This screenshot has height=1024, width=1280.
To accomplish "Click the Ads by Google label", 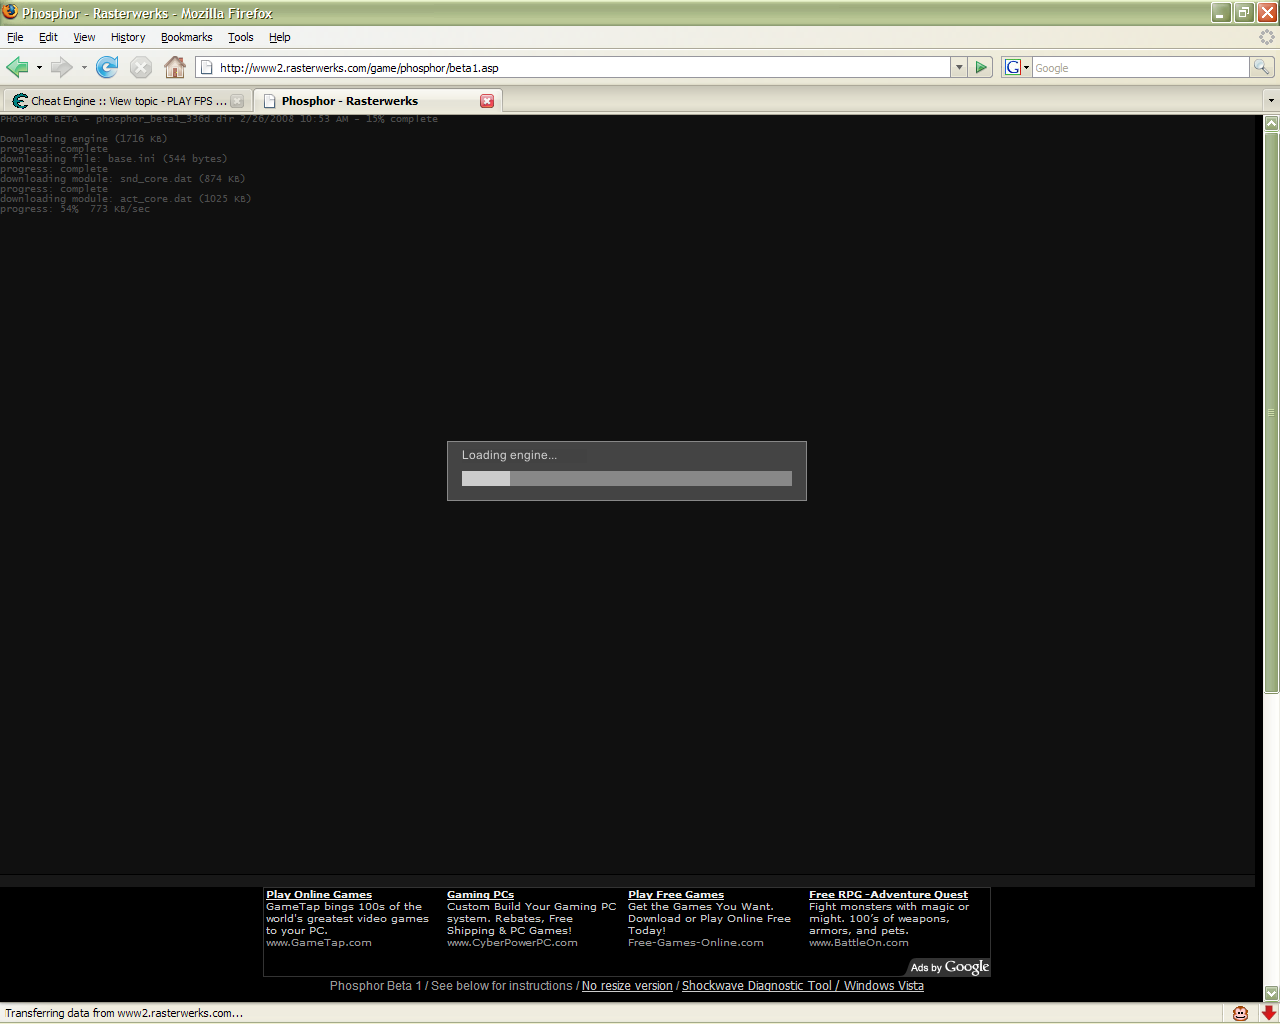I will click(950, 967).
